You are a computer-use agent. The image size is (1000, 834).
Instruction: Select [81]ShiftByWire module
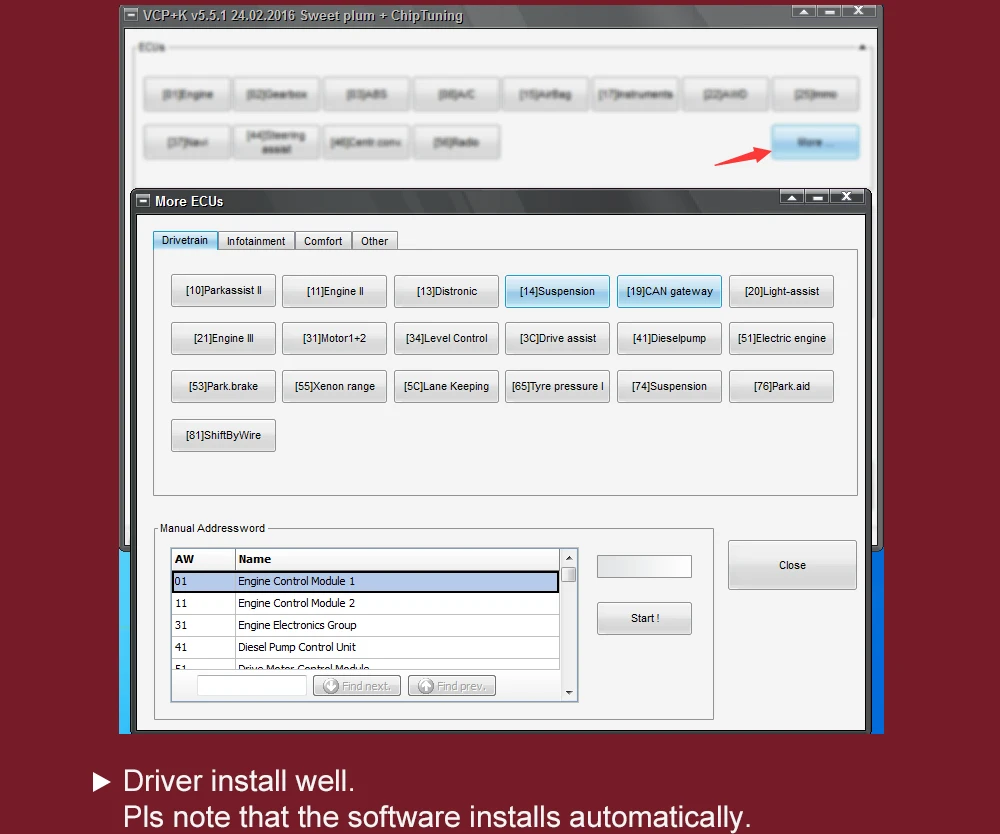point(223,435)
